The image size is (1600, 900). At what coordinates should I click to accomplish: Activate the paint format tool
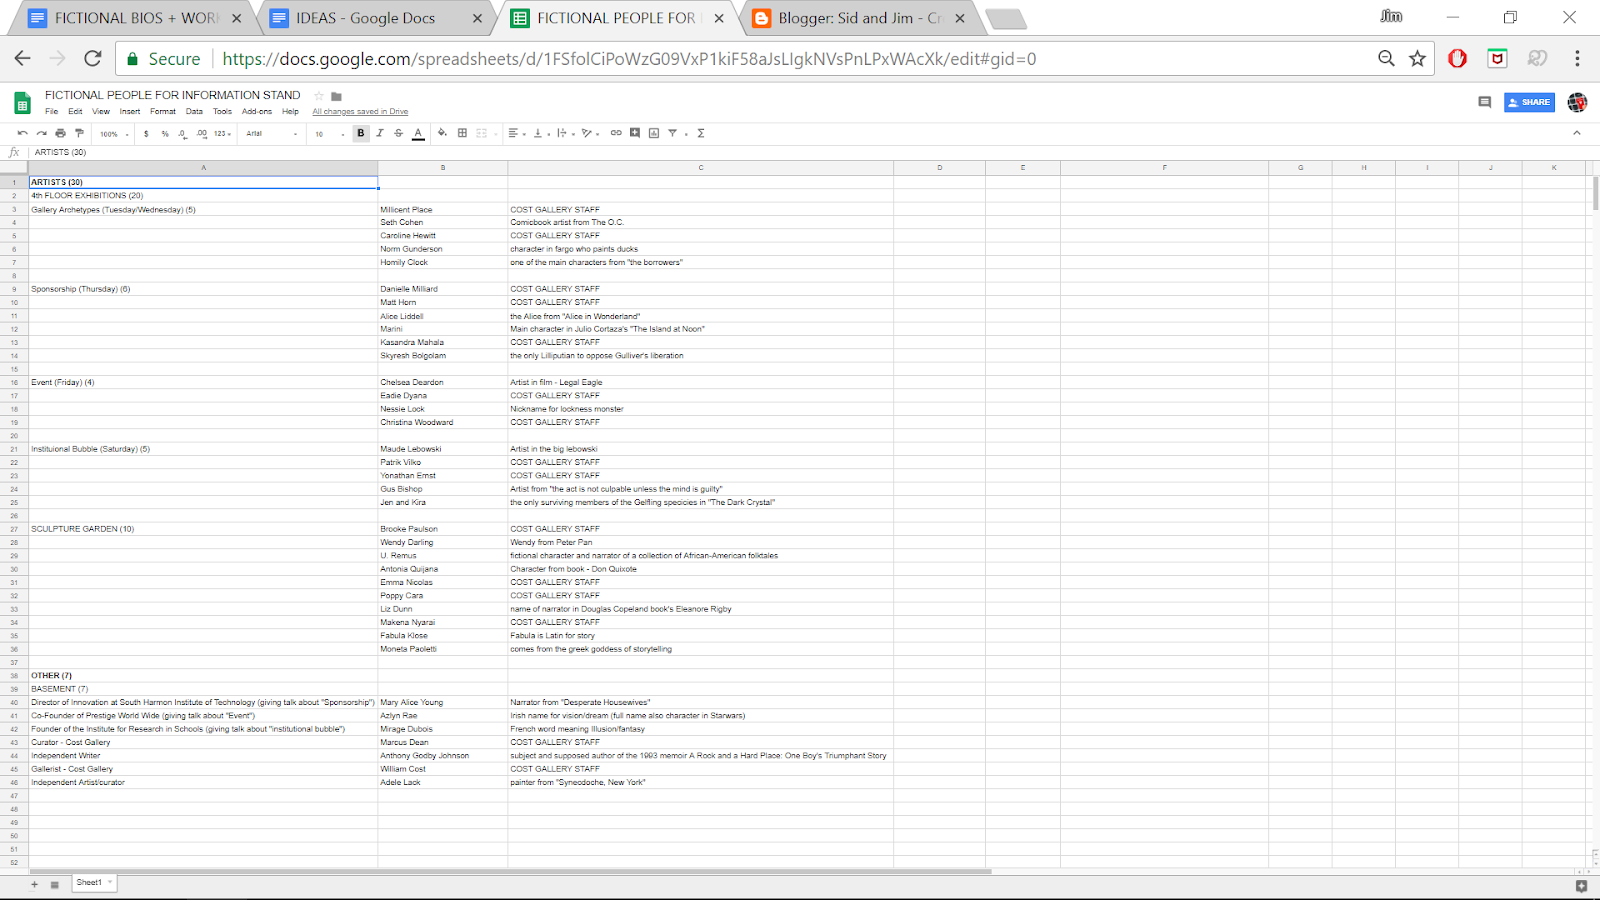[x=79, y=133]
